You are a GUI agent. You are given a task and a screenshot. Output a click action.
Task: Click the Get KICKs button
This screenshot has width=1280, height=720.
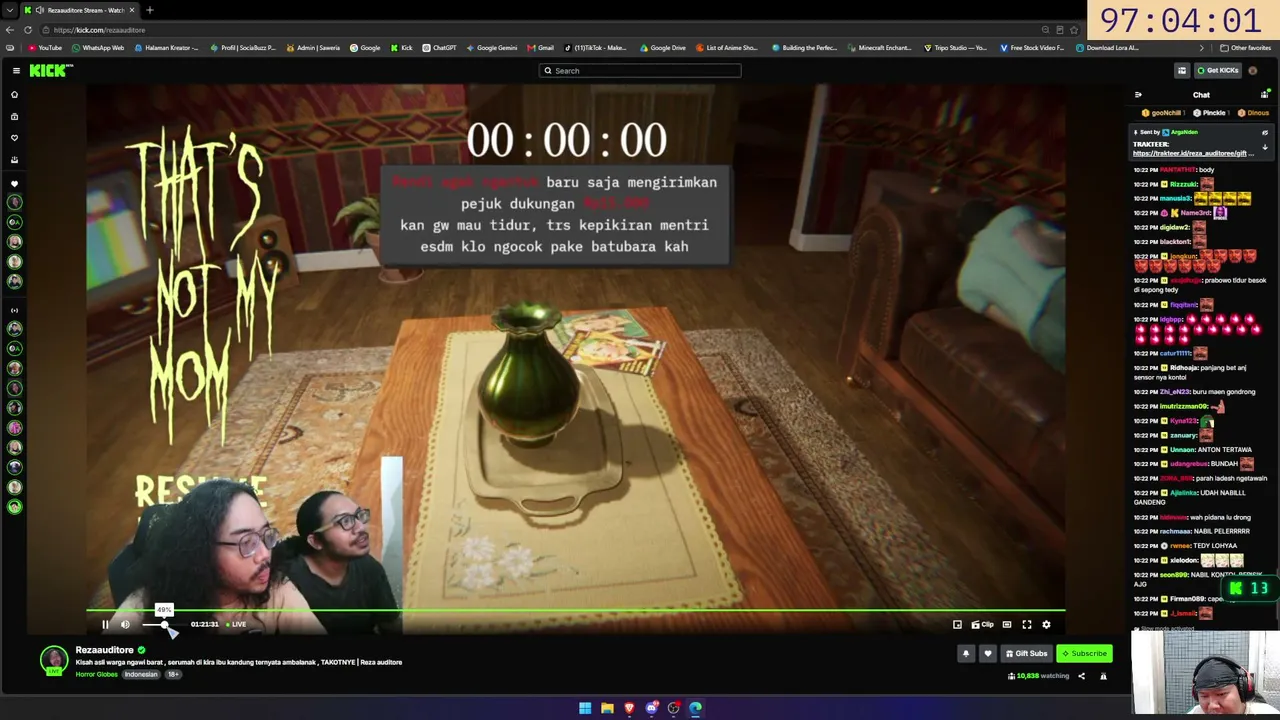1217,70
